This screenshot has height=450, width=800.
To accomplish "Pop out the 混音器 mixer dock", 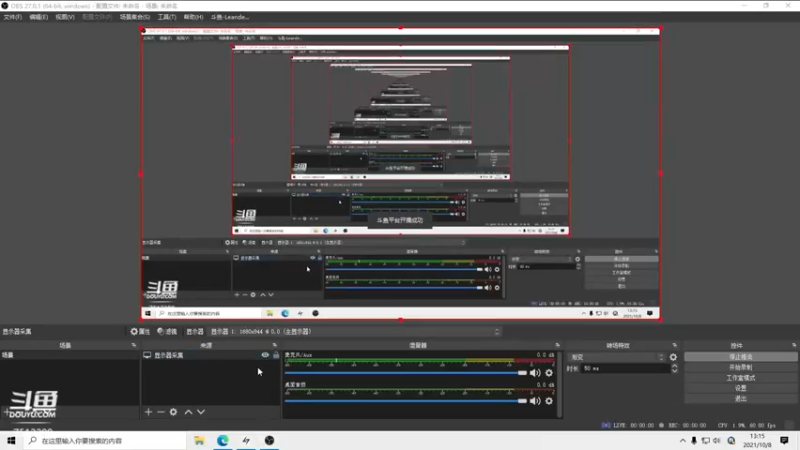I will 557,345.
